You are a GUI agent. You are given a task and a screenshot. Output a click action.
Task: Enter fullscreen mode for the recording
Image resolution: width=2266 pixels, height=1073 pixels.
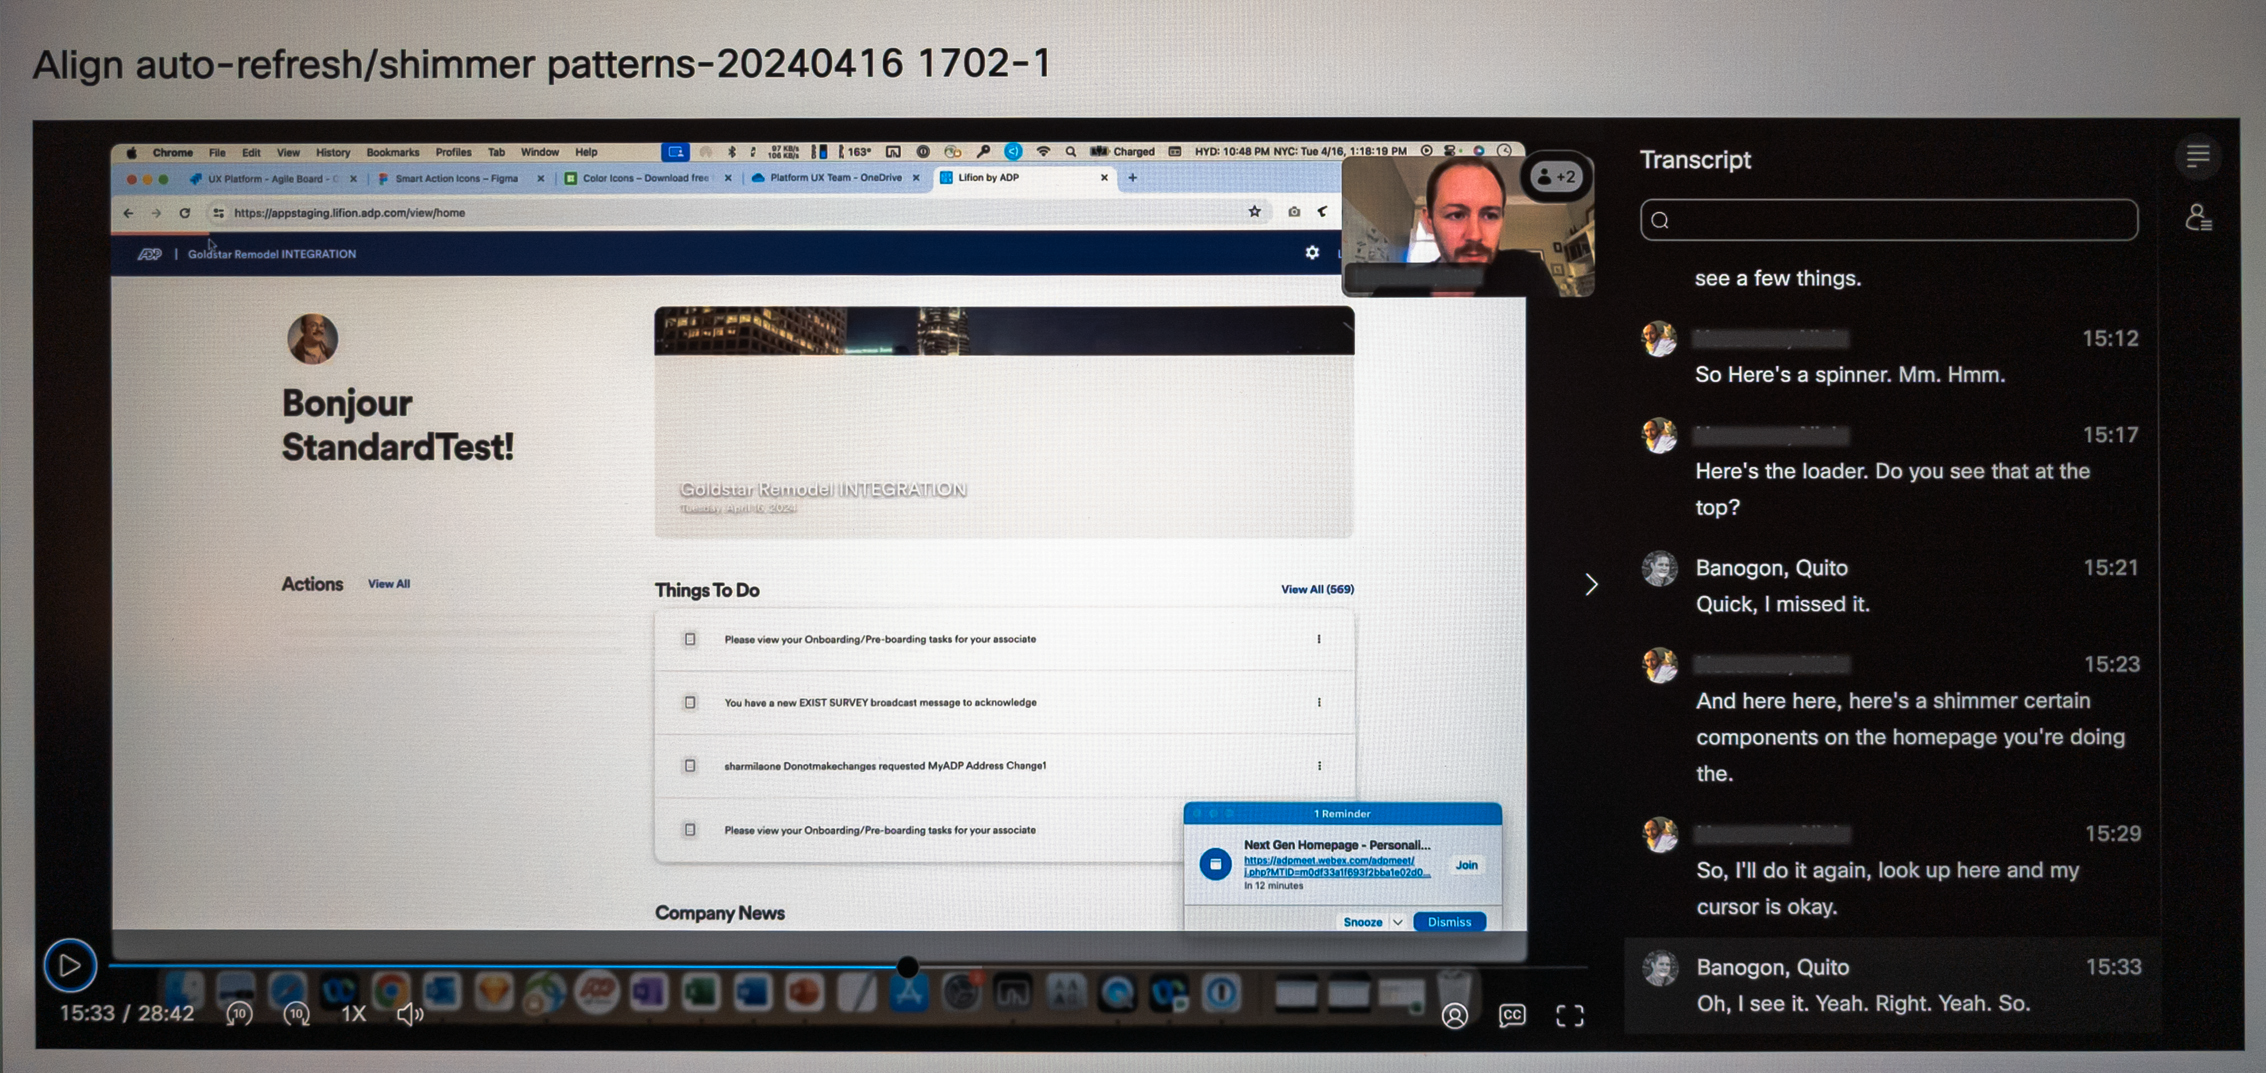[1570, 1016]
